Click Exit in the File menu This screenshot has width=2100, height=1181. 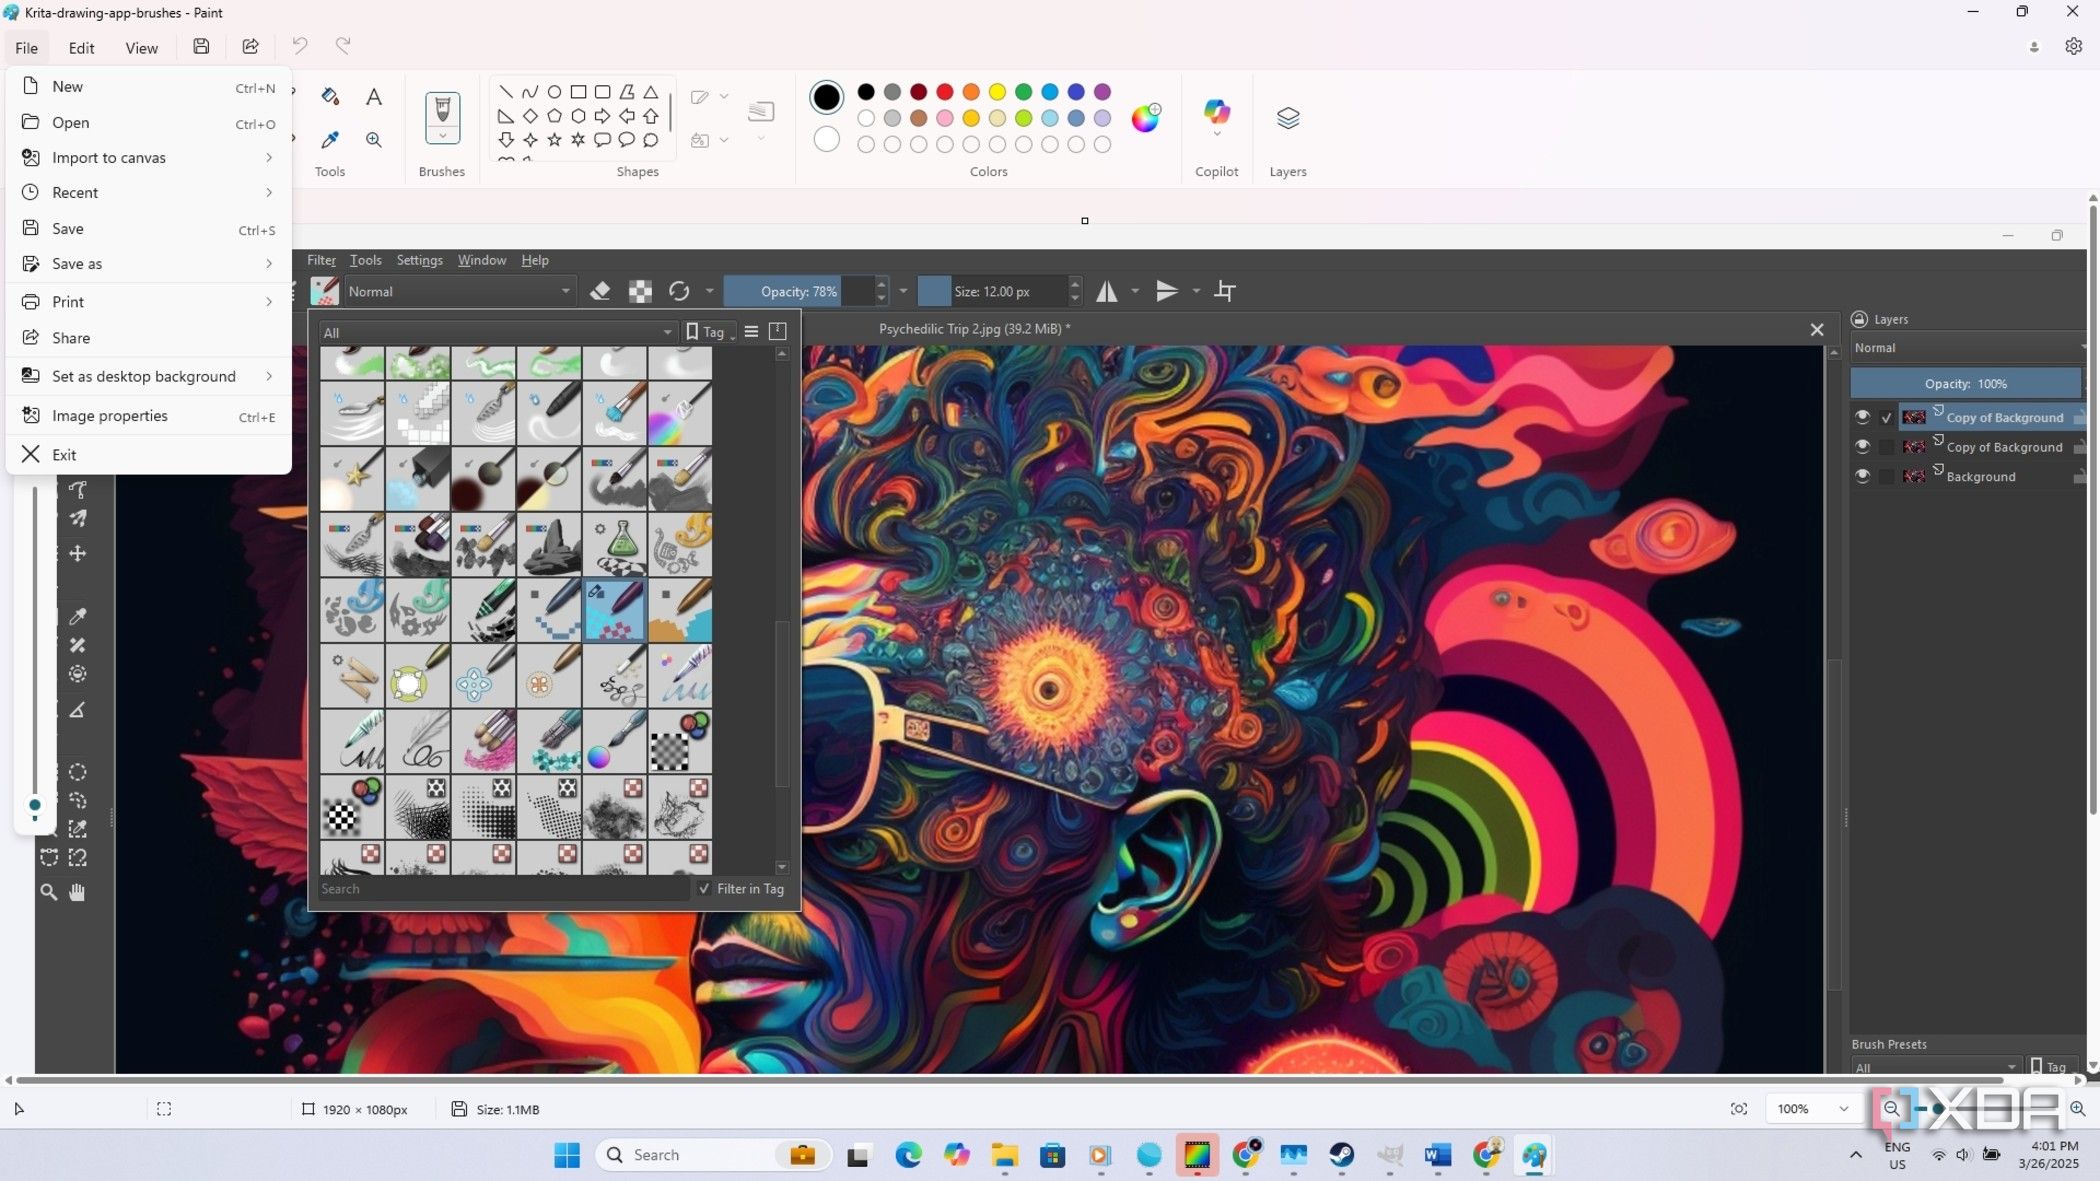pos(148,454)
